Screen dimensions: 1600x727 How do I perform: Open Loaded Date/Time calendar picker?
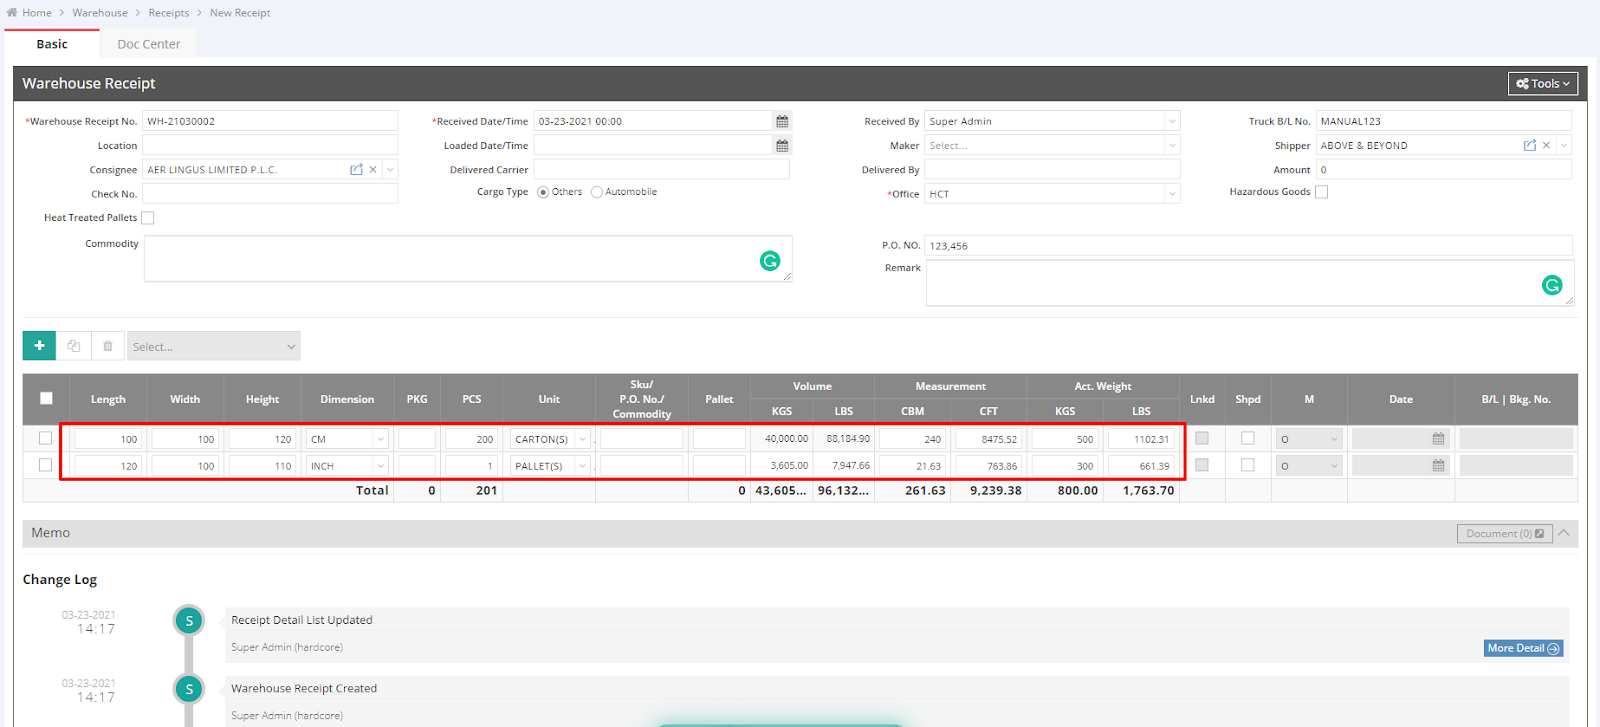coord(782,146)
